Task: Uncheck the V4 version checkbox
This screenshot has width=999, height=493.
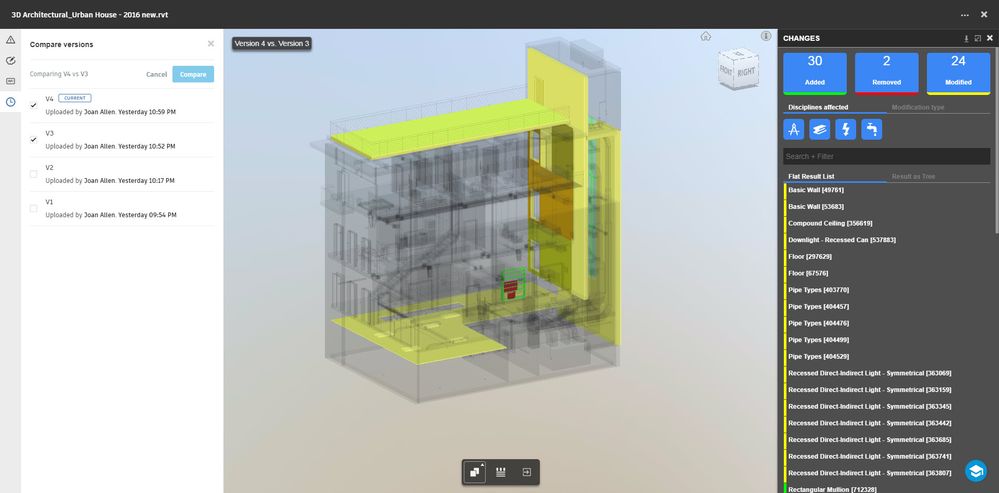Action: (34, 105)
